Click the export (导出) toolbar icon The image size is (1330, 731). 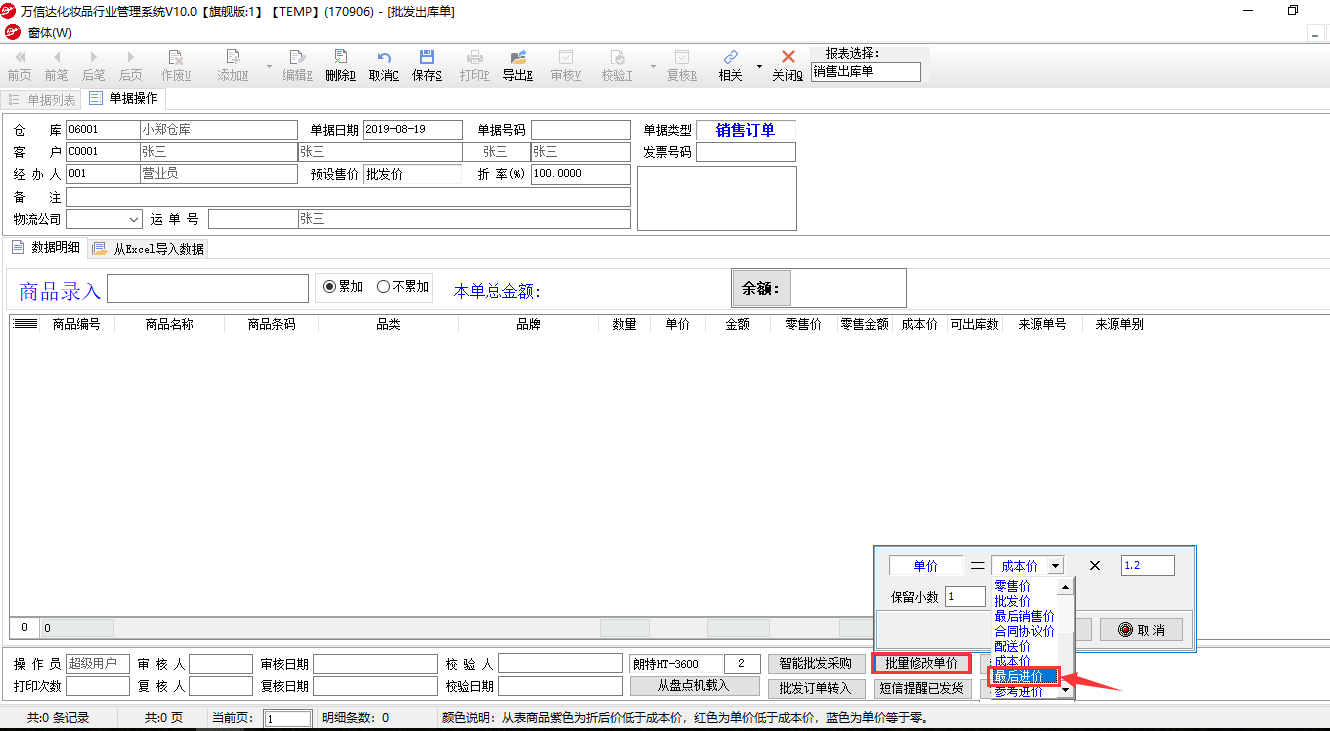pyautogui.click(x=517, y=66)
